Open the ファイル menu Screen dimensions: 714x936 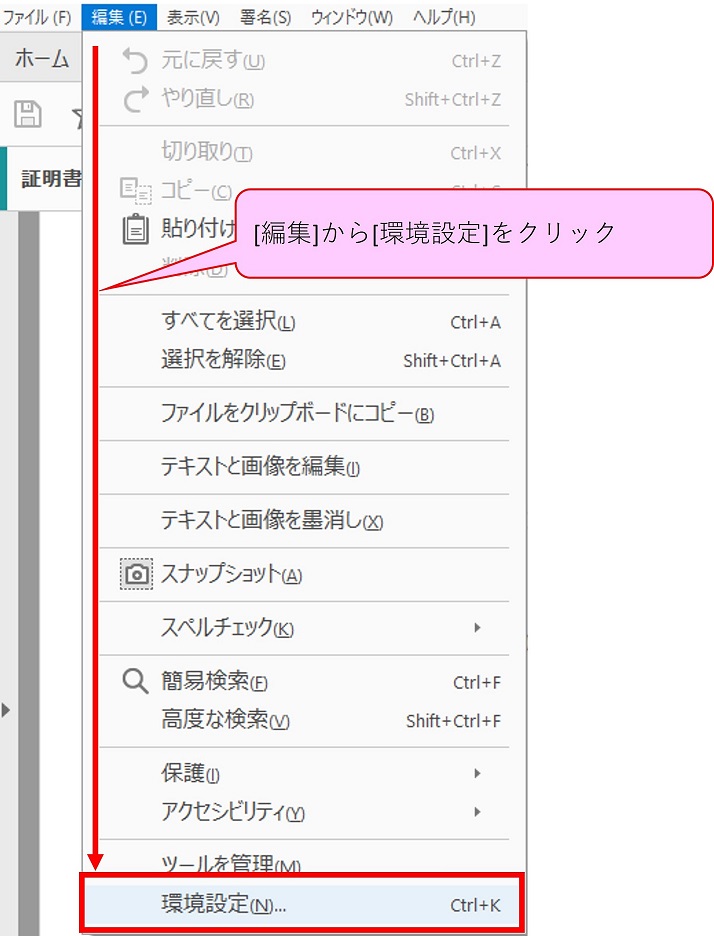pos(38,17)
